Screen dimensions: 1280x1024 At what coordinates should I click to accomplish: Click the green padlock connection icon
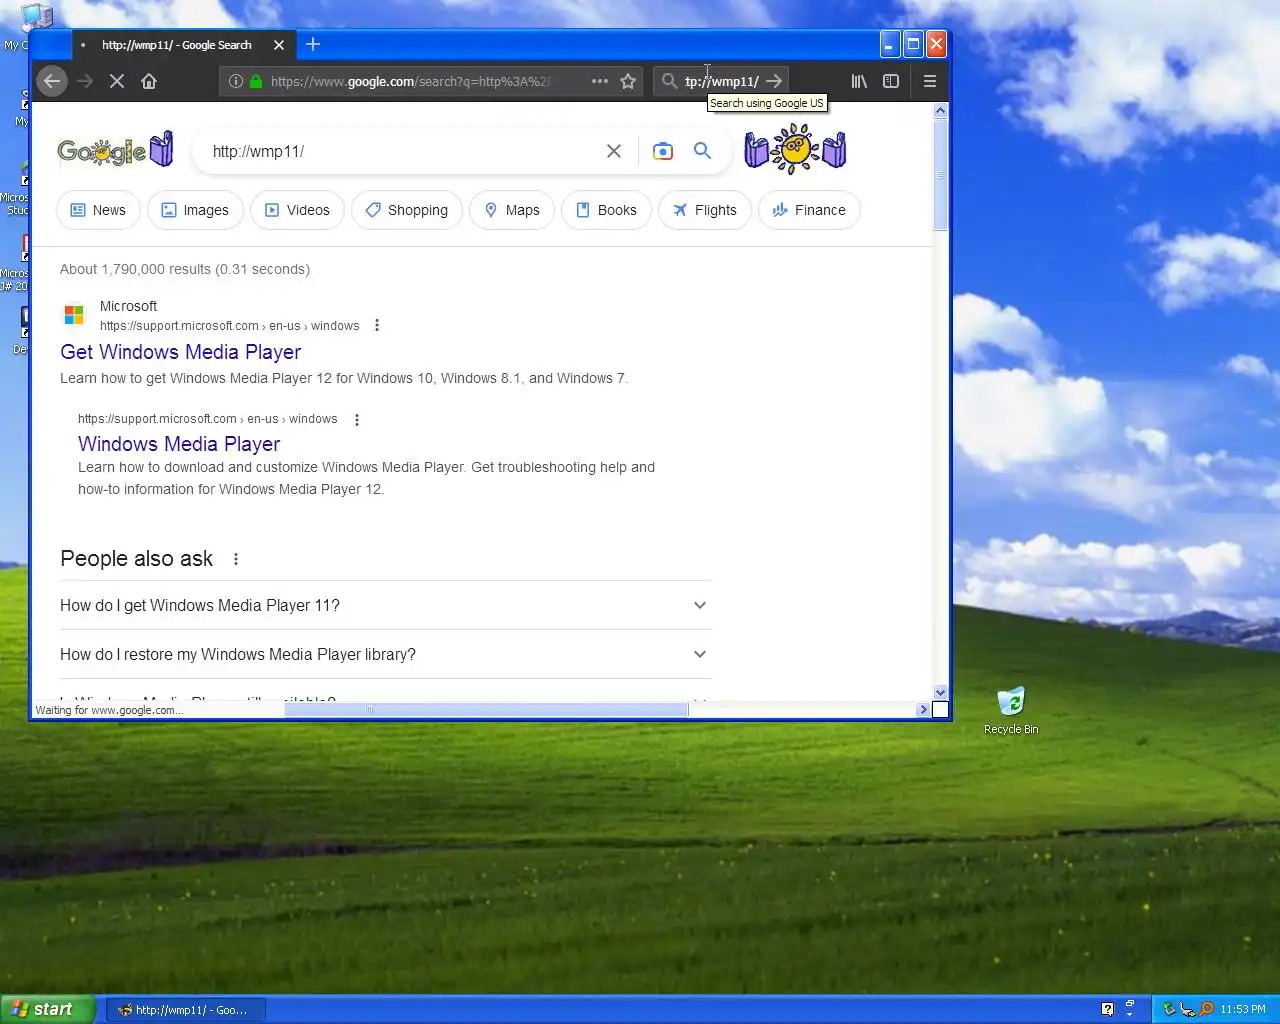tap(256, 81)
